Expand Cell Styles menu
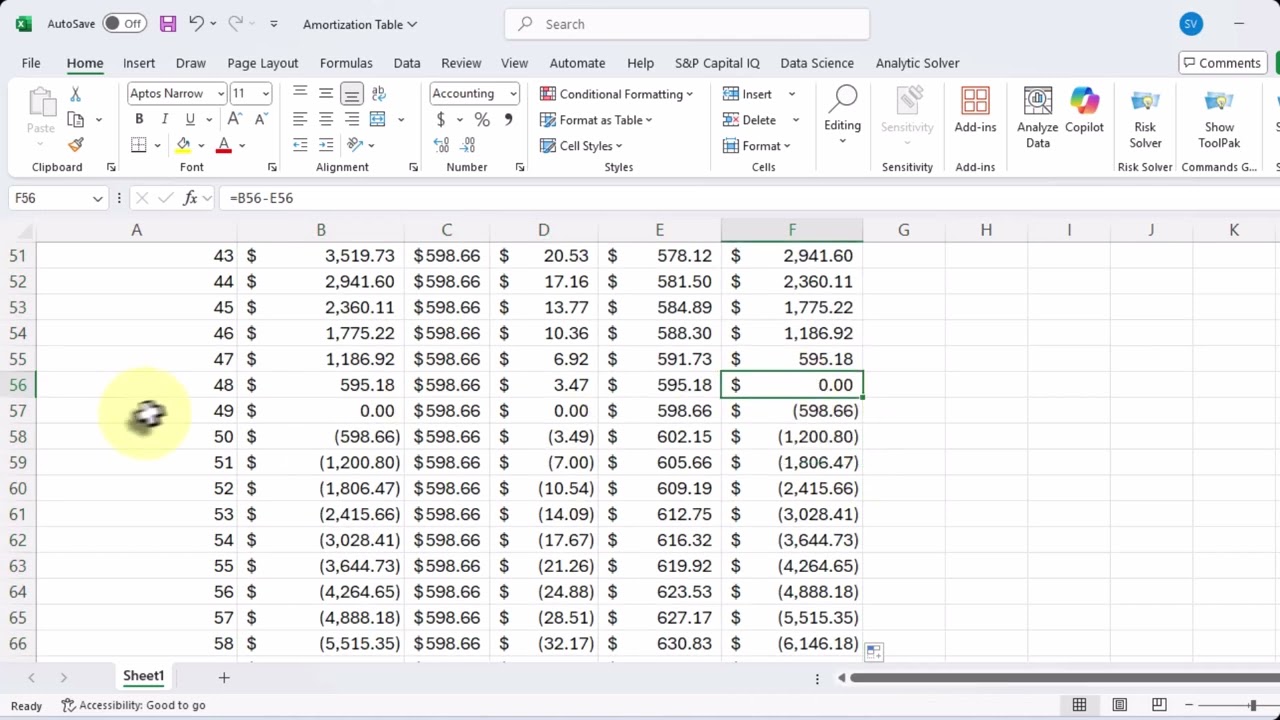Viewport: 1280px width, 720px height. [581, 146]
